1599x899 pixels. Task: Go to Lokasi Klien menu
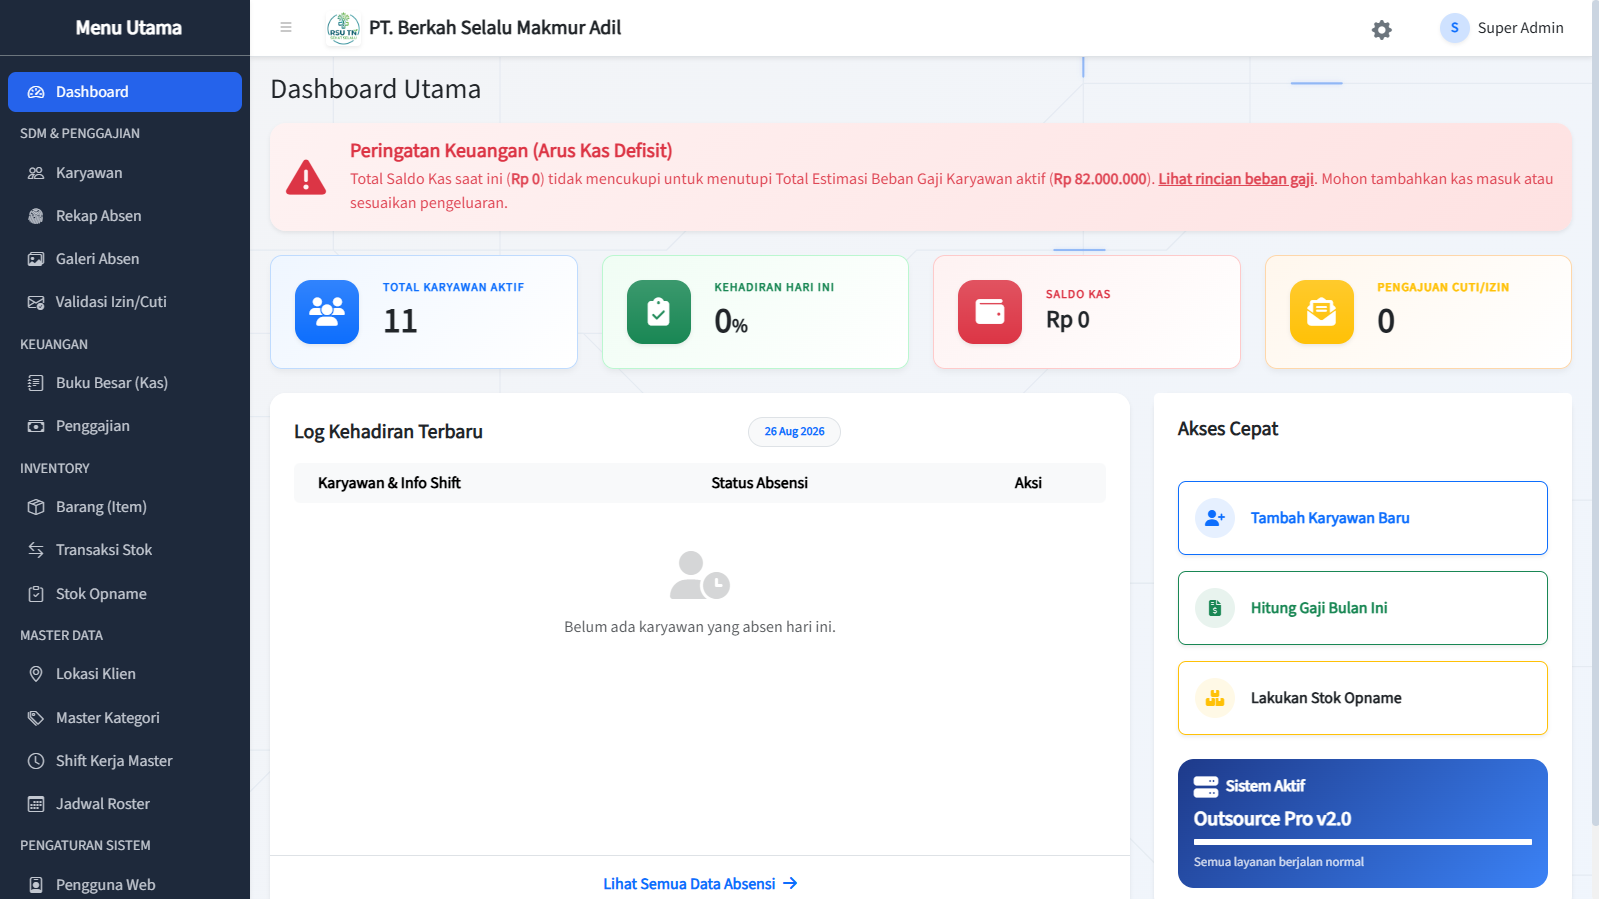(x=125, y=674)
